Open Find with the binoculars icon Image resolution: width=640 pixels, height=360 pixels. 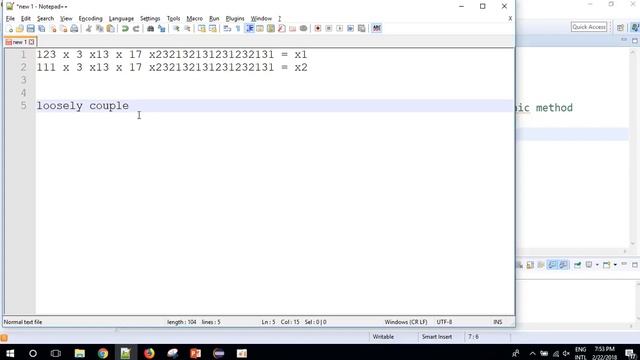point(150,29)
